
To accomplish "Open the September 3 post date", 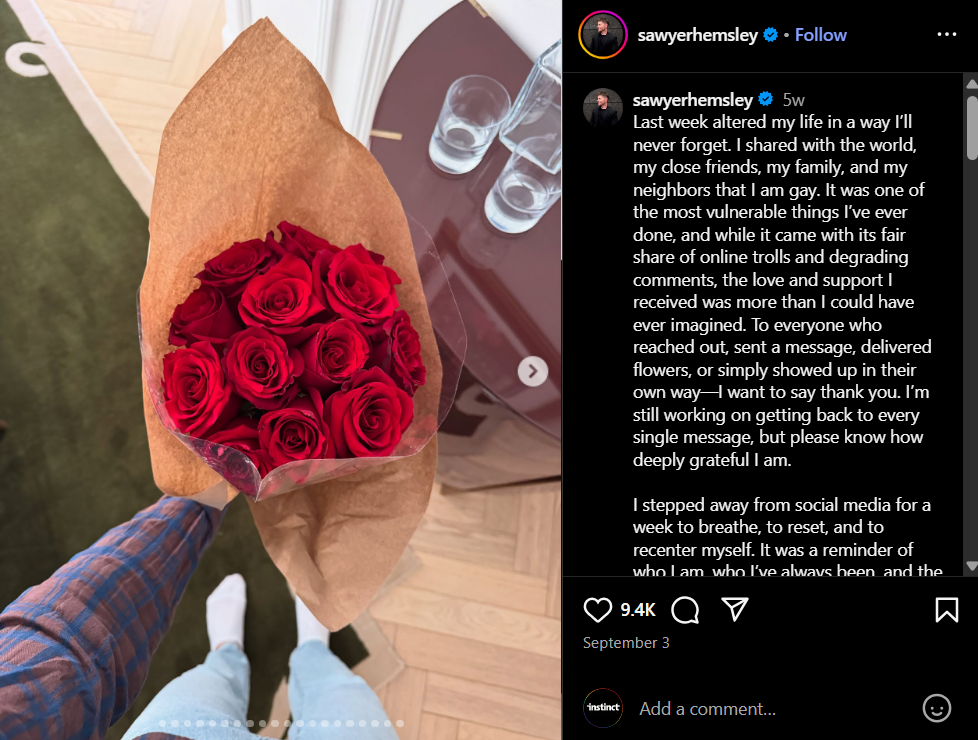I will tap(626, 643).
